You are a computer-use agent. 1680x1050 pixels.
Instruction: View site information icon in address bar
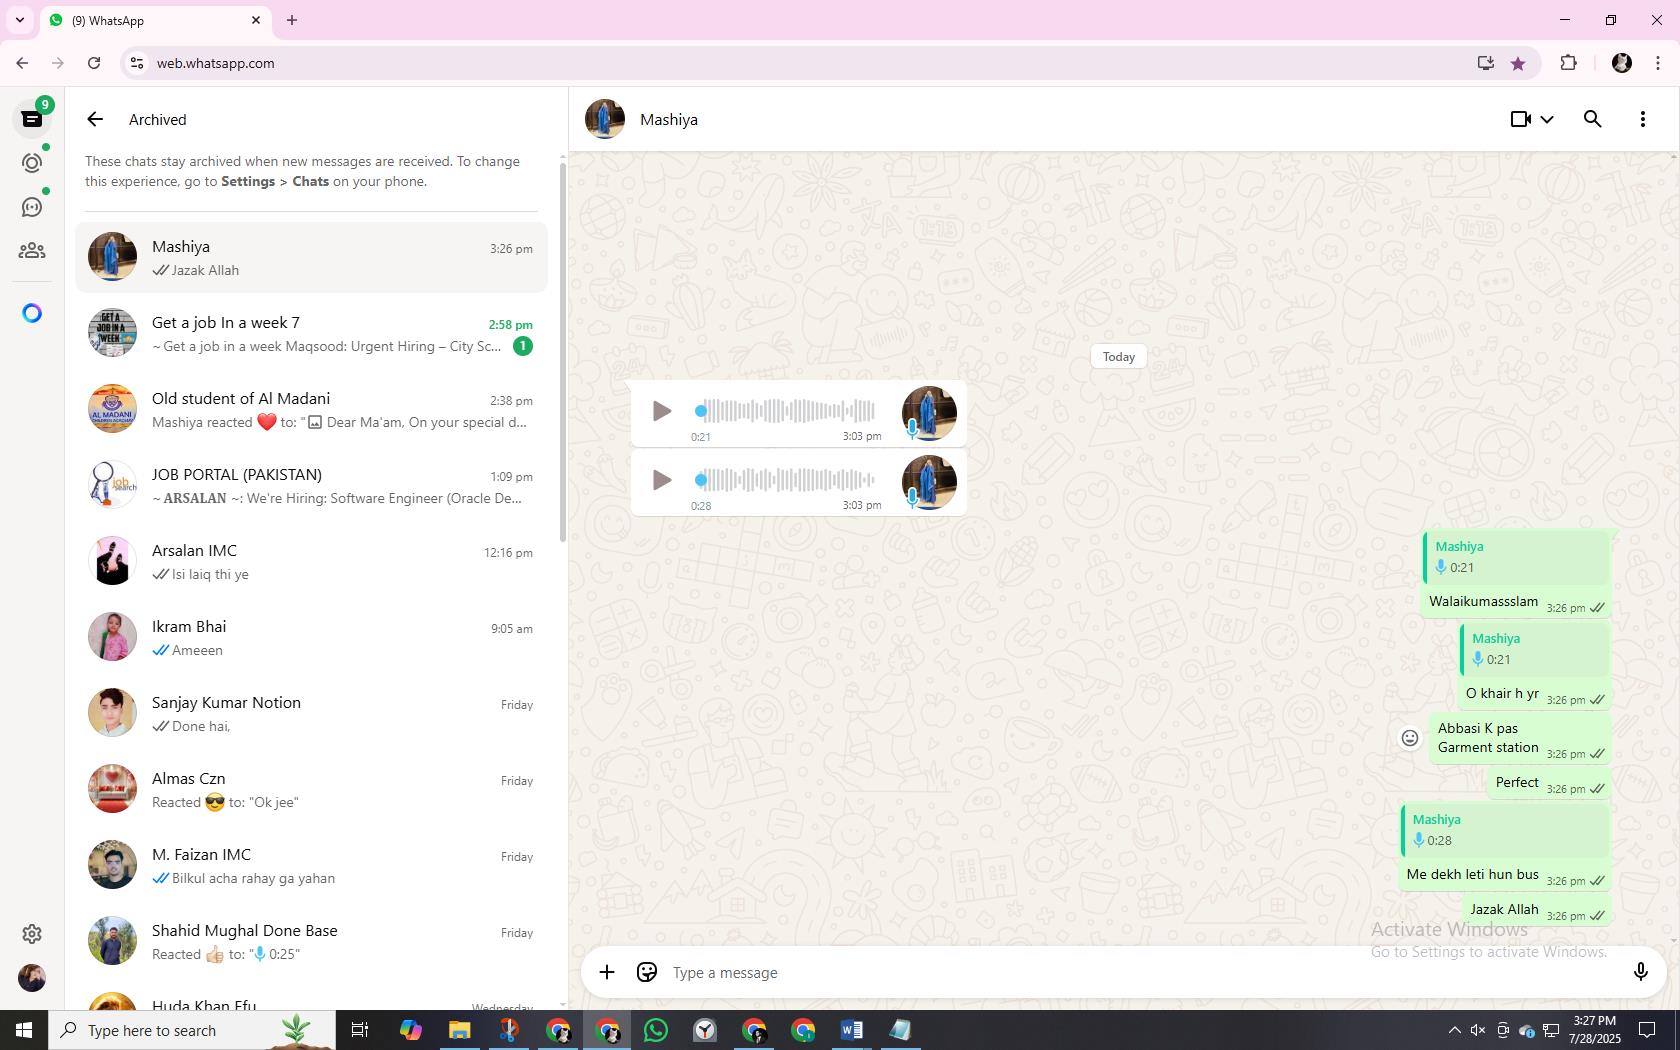click(137, 63)
